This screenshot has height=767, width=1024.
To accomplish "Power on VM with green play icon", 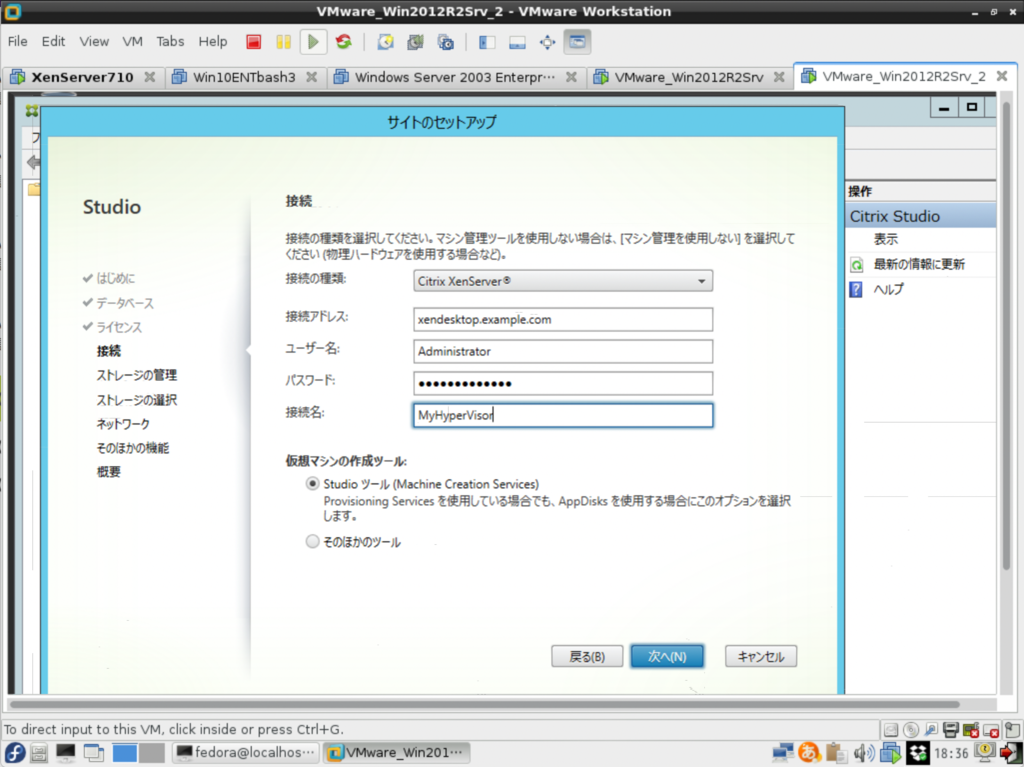I will pos(313,42).
